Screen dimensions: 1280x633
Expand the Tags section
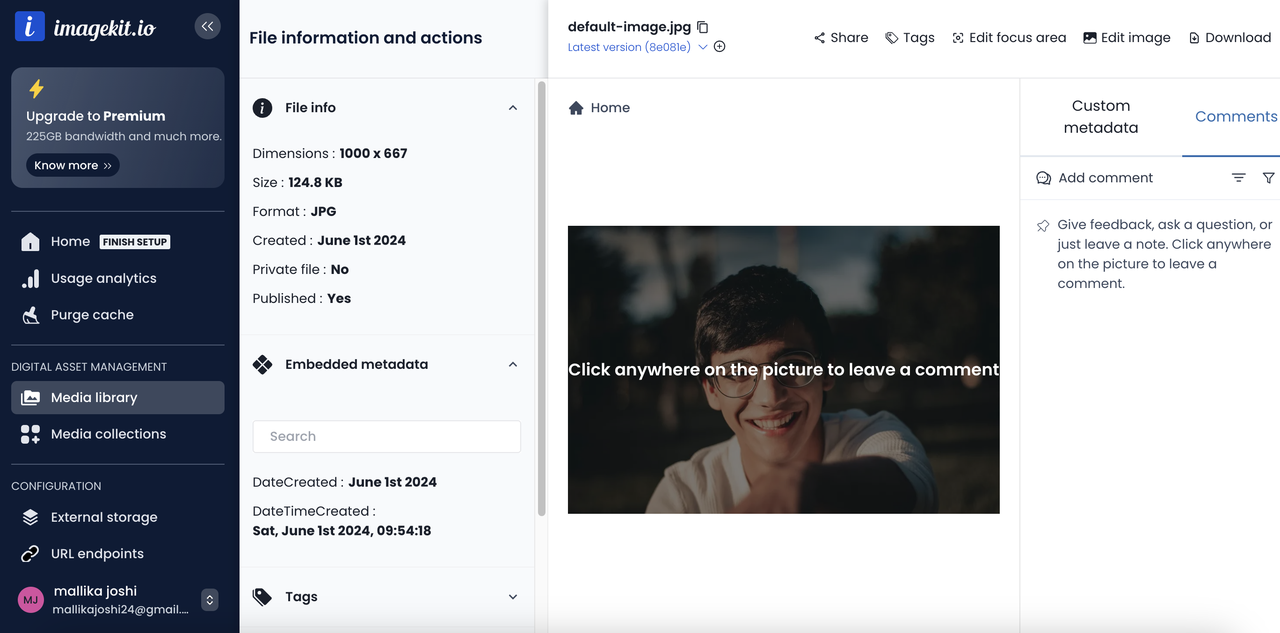tap(513, 597)
